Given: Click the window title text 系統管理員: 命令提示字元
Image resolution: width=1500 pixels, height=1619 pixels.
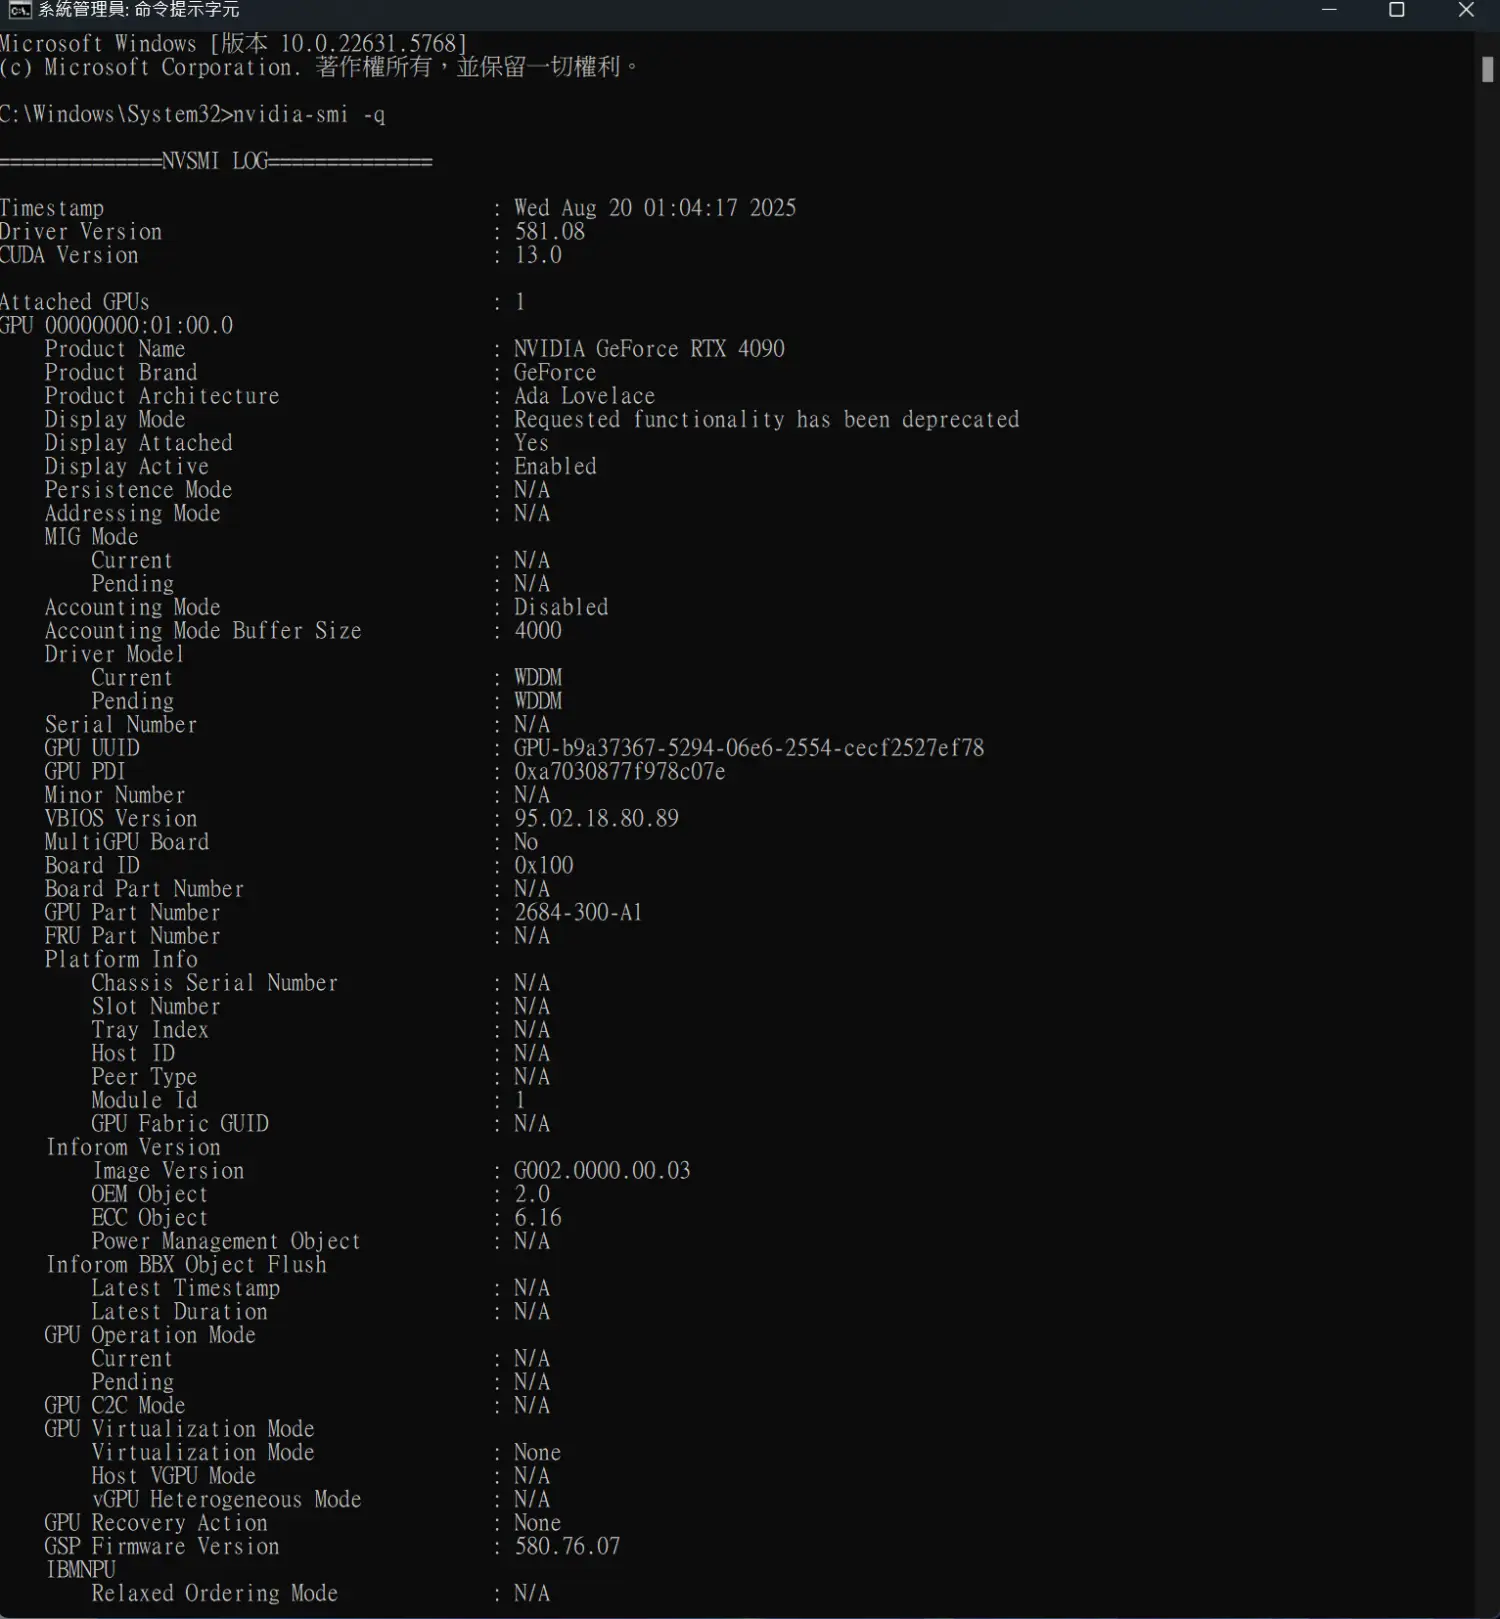Looking at the screenshot, I should point(139,10).
